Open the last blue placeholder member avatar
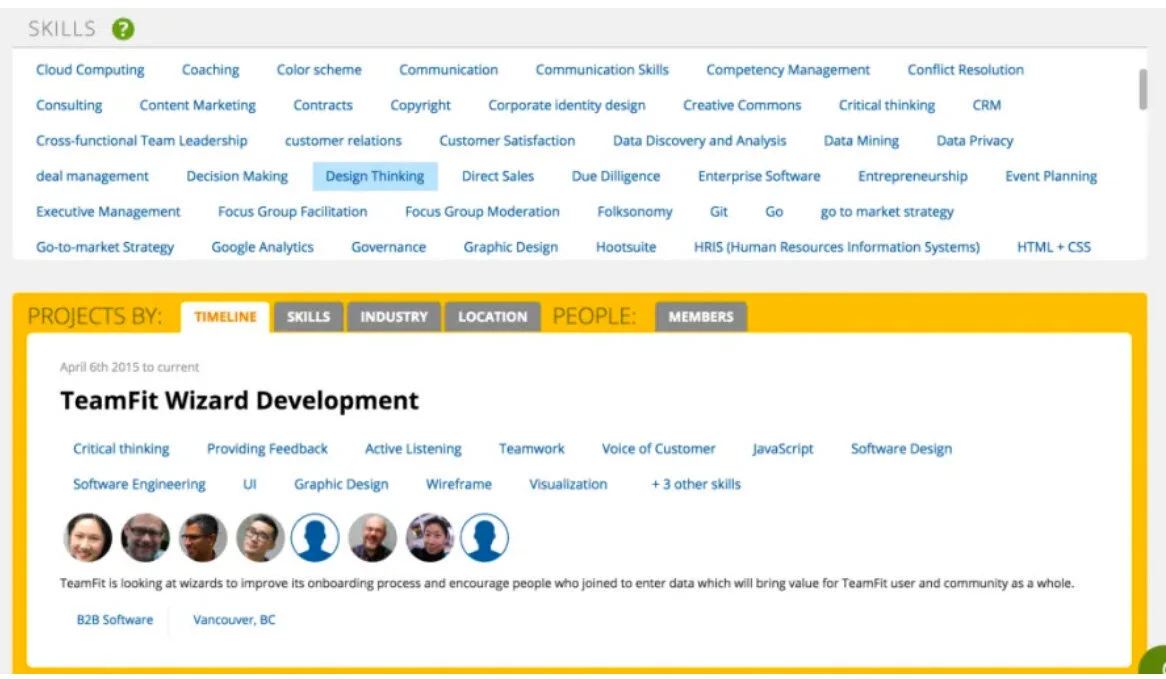Image resolution: width=1166 pixels, height=679 pixels. (x=484, y=537)
